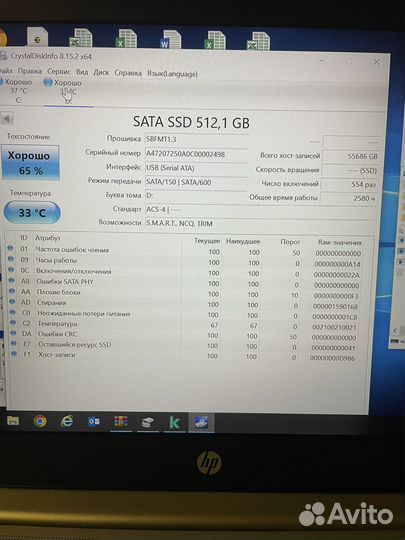Select raw value 000000000F3
Viewport: 405px width, 540px height.
(x=336, y=296)
